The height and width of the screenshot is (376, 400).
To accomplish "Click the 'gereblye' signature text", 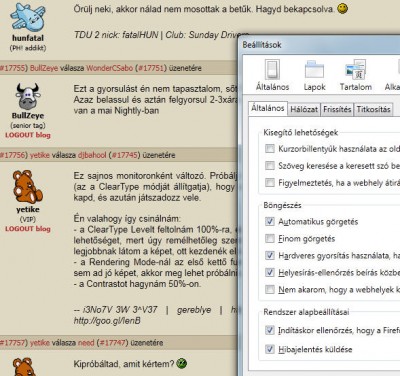I will pyautogui.click(x=194, y=310).
